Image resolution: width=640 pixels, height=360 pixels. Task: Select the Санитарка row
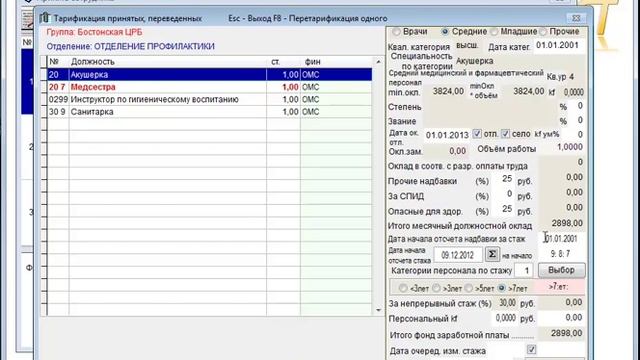coord(209,111)
